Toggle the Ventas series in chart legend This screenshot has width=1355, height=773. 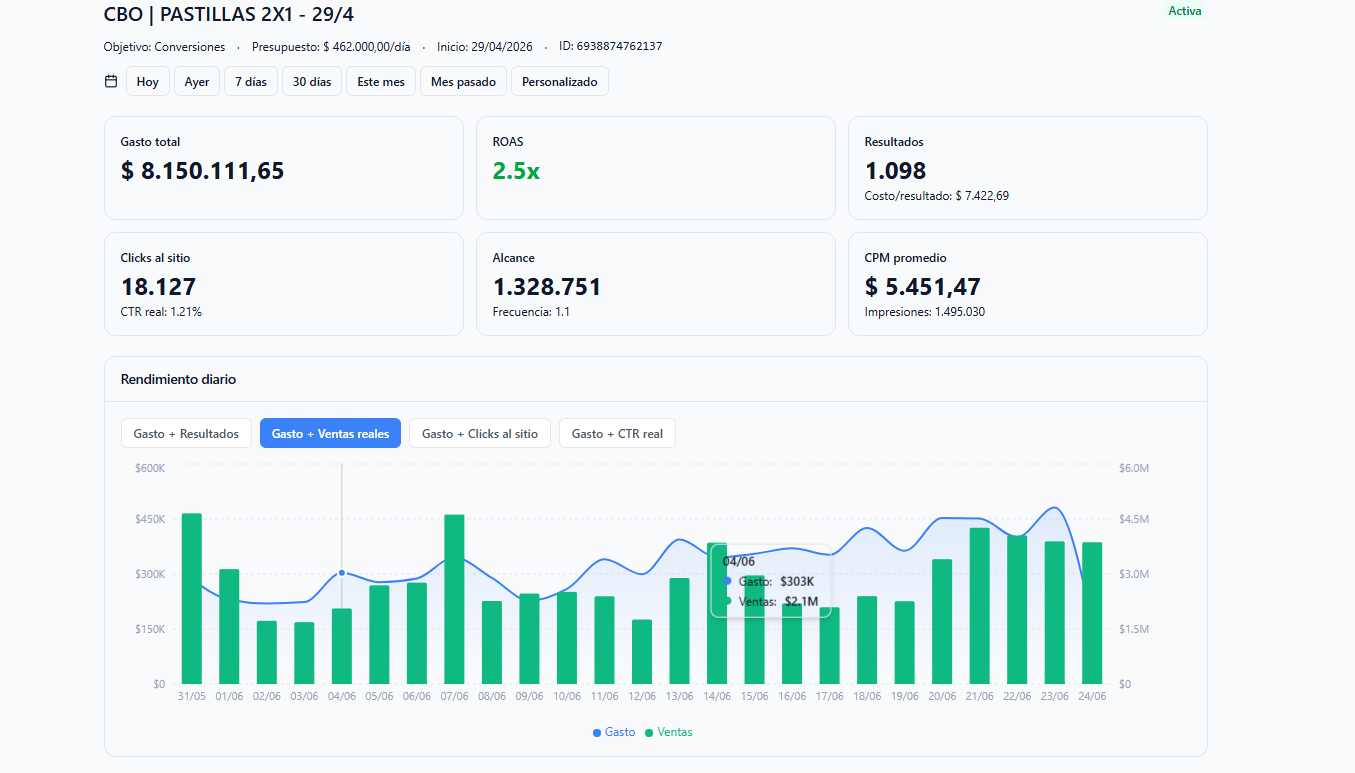(x=668, y=732)
